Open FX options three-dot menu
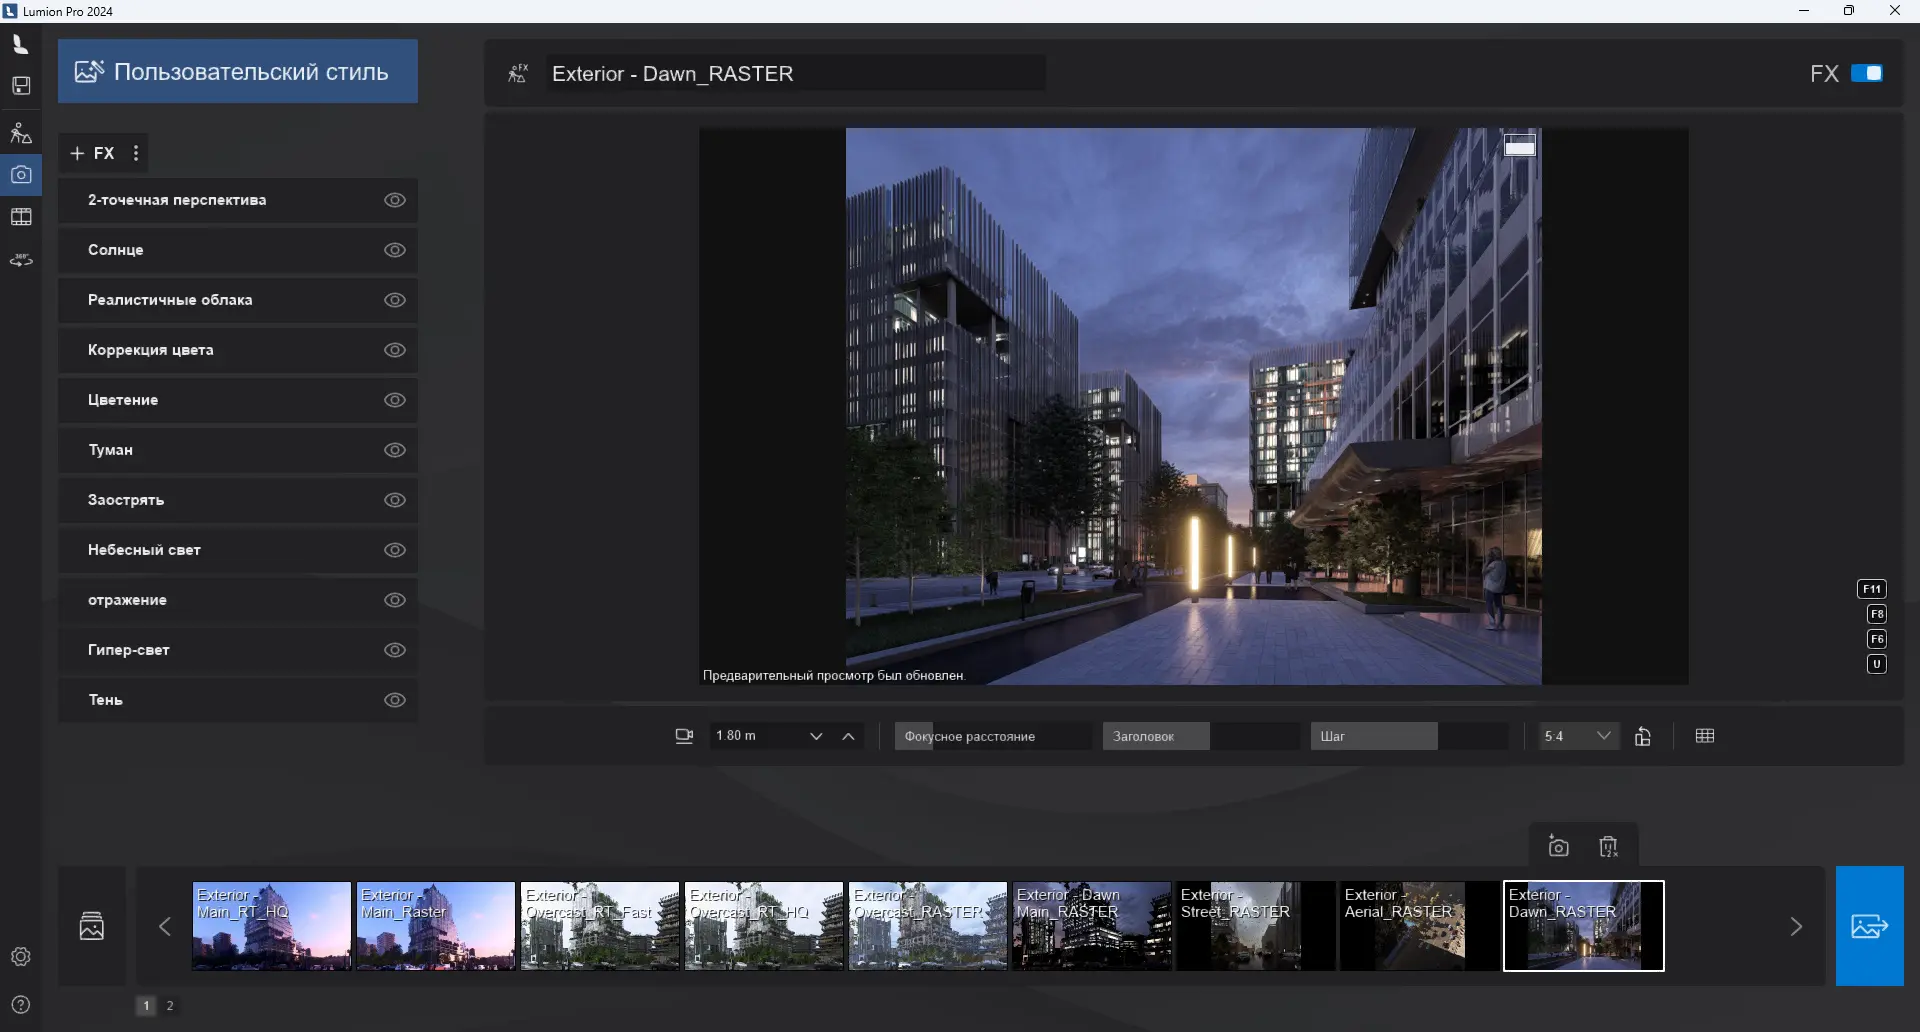Viewport: 1920px width, 1032px height. 136,153
